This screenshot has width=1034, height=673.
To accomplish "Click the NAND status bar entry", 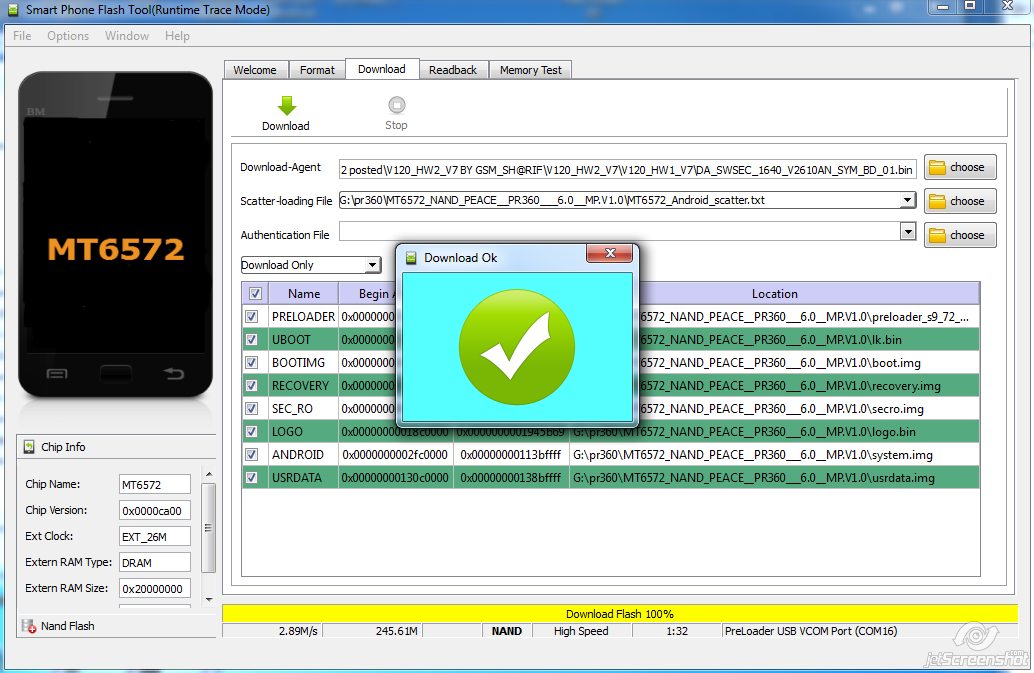I will click(506, 631).
